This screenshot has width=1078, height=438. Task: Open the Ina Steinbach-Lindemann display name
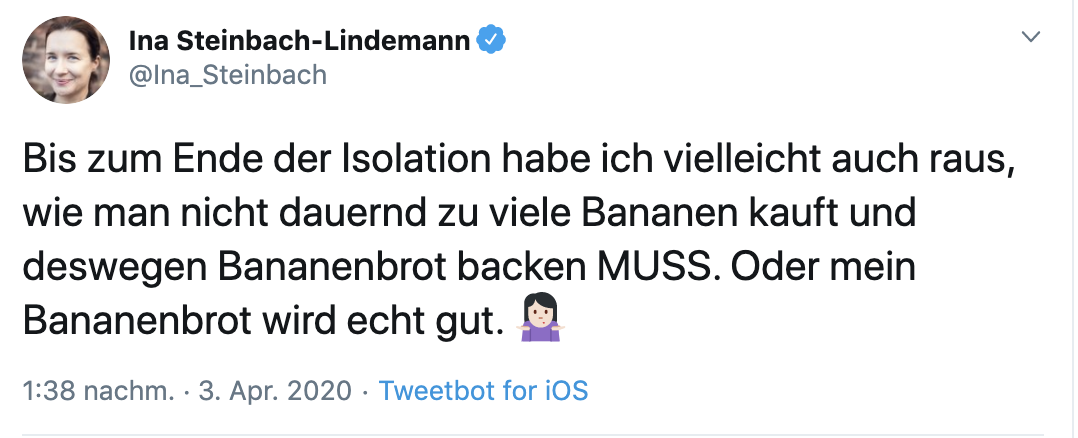[299, 40]
